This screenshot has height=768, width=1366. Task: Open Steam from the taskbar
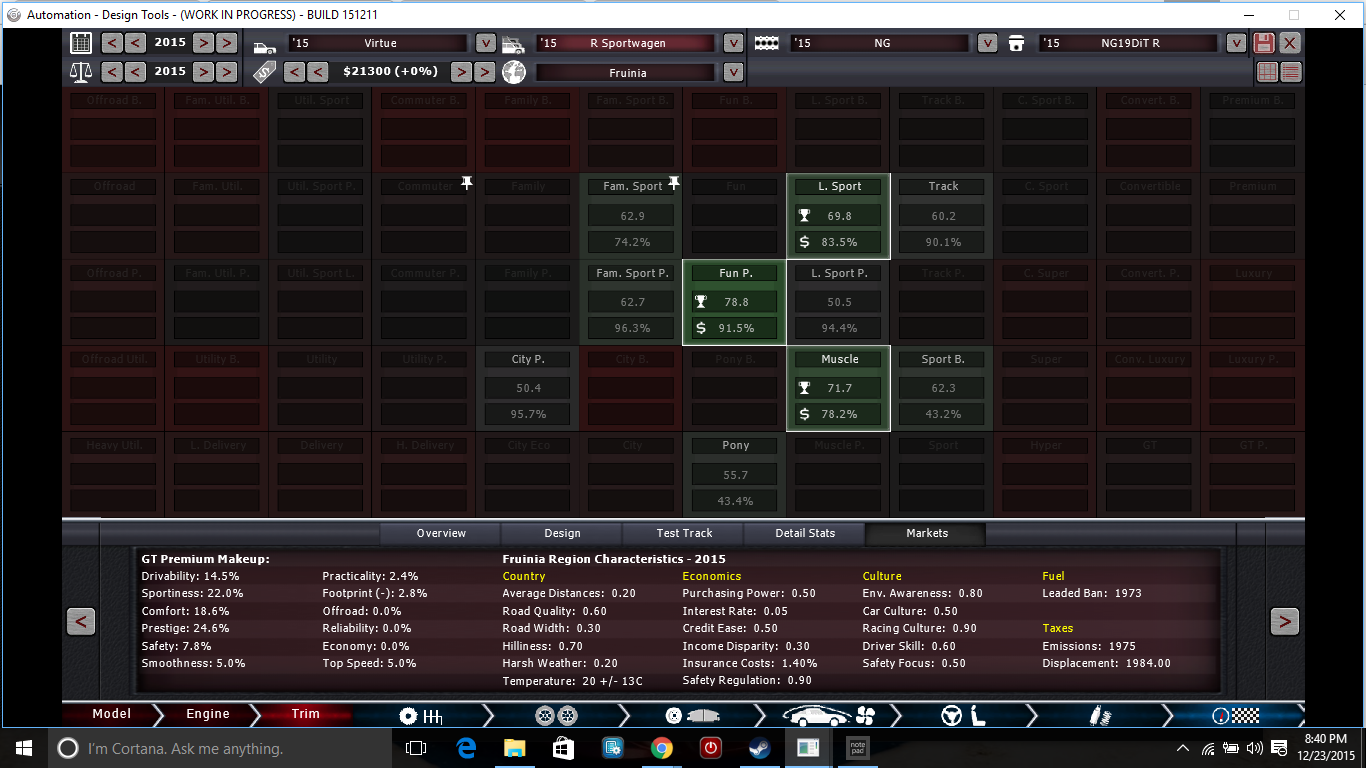(759, 748)
